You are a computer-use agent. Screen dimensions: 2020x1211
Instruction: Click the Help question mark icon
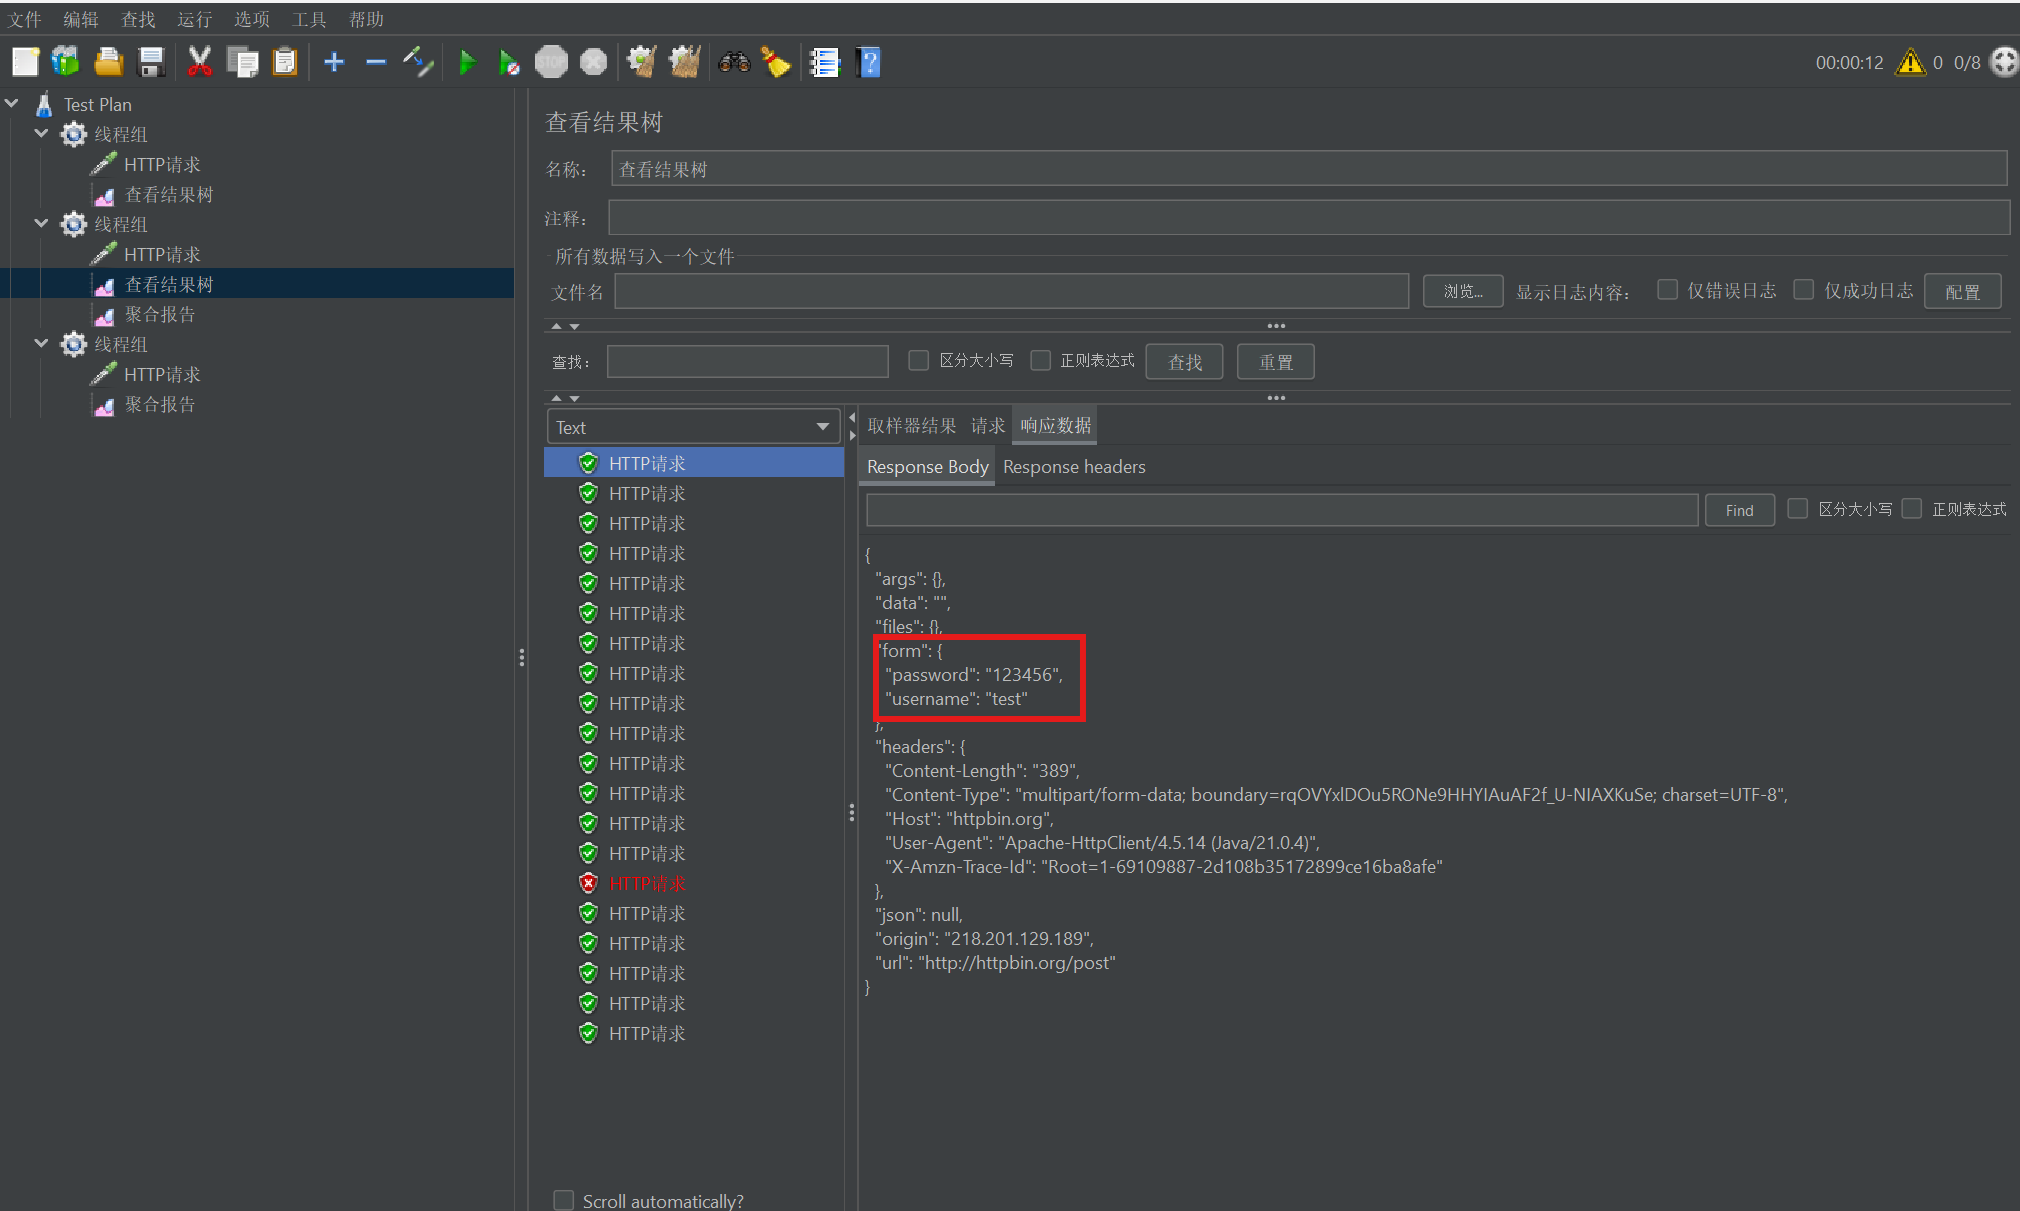(868, 63)
